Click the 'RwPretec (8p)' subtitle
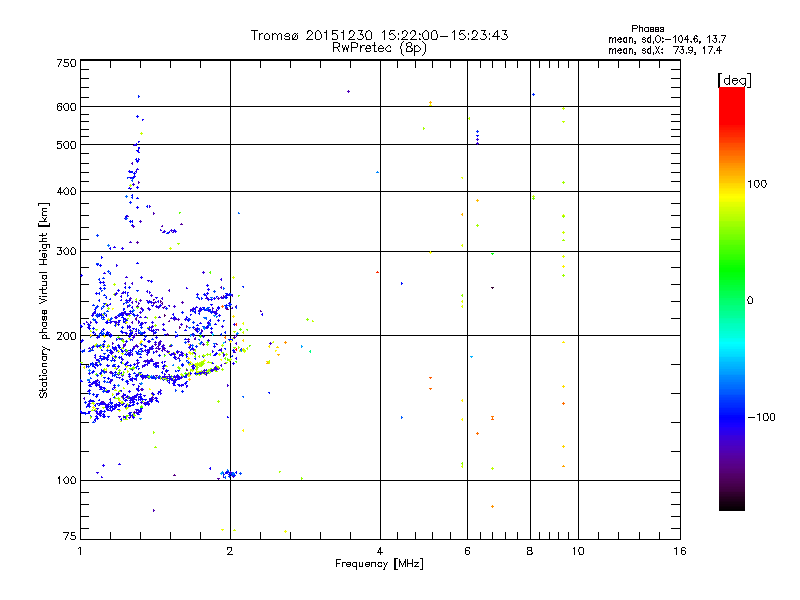The height and width of the screenshot is (600, 800). [x=379, y=48]
